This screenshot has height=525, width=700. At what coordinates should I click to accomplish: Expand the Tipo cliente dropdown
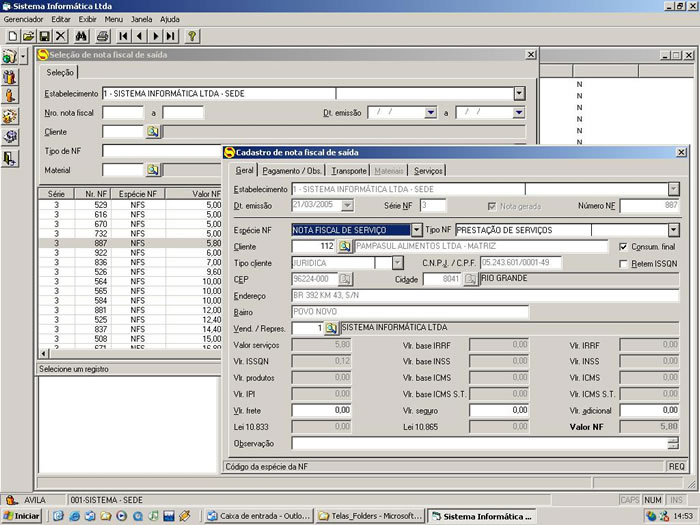[397, 263]
